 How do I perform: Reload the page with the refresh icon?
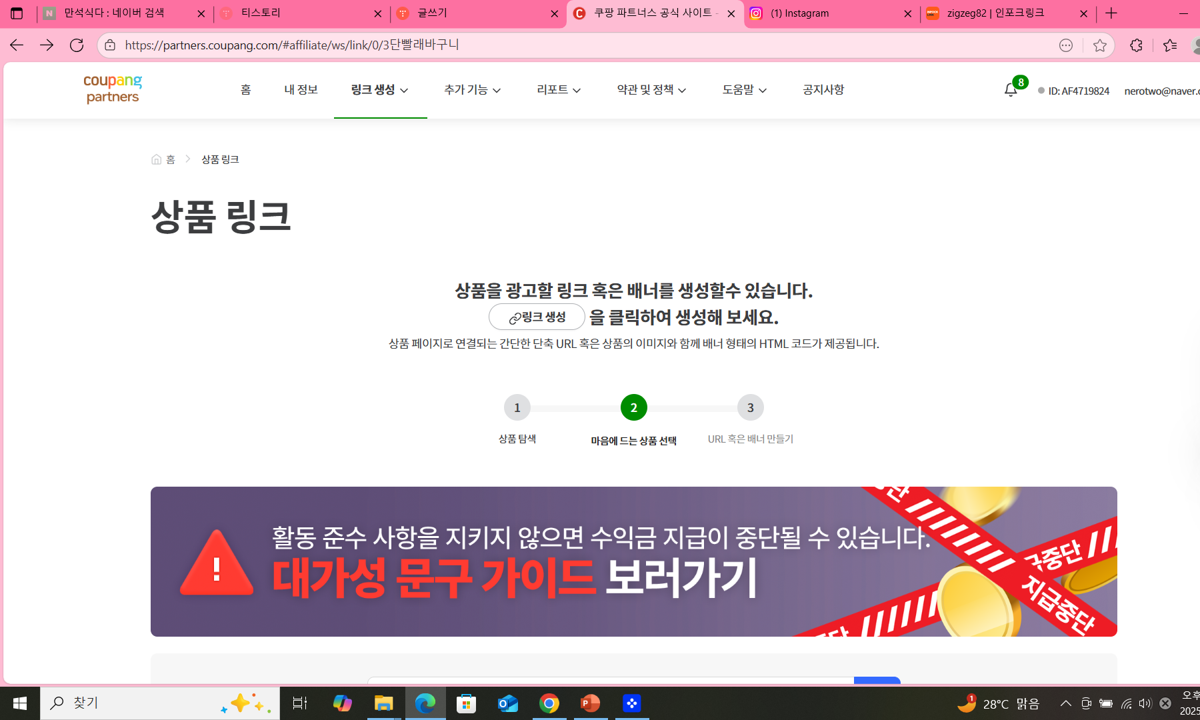(x=77, y=45)
